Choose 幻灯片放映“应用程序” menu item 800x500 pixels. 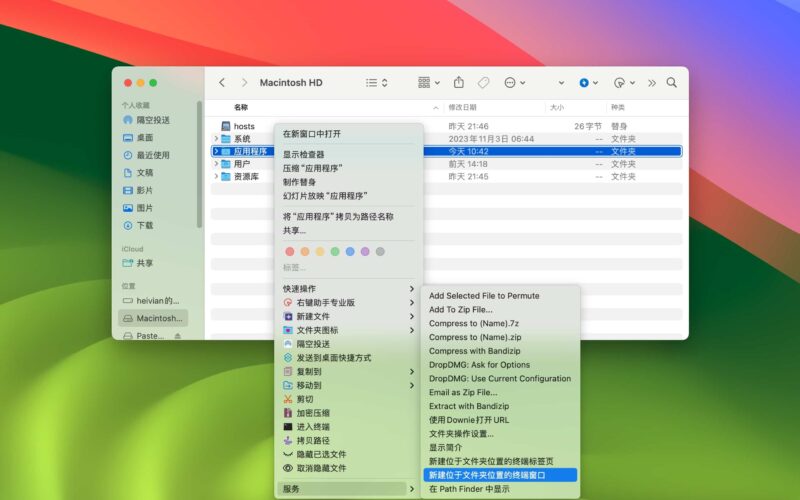(326, 196)
